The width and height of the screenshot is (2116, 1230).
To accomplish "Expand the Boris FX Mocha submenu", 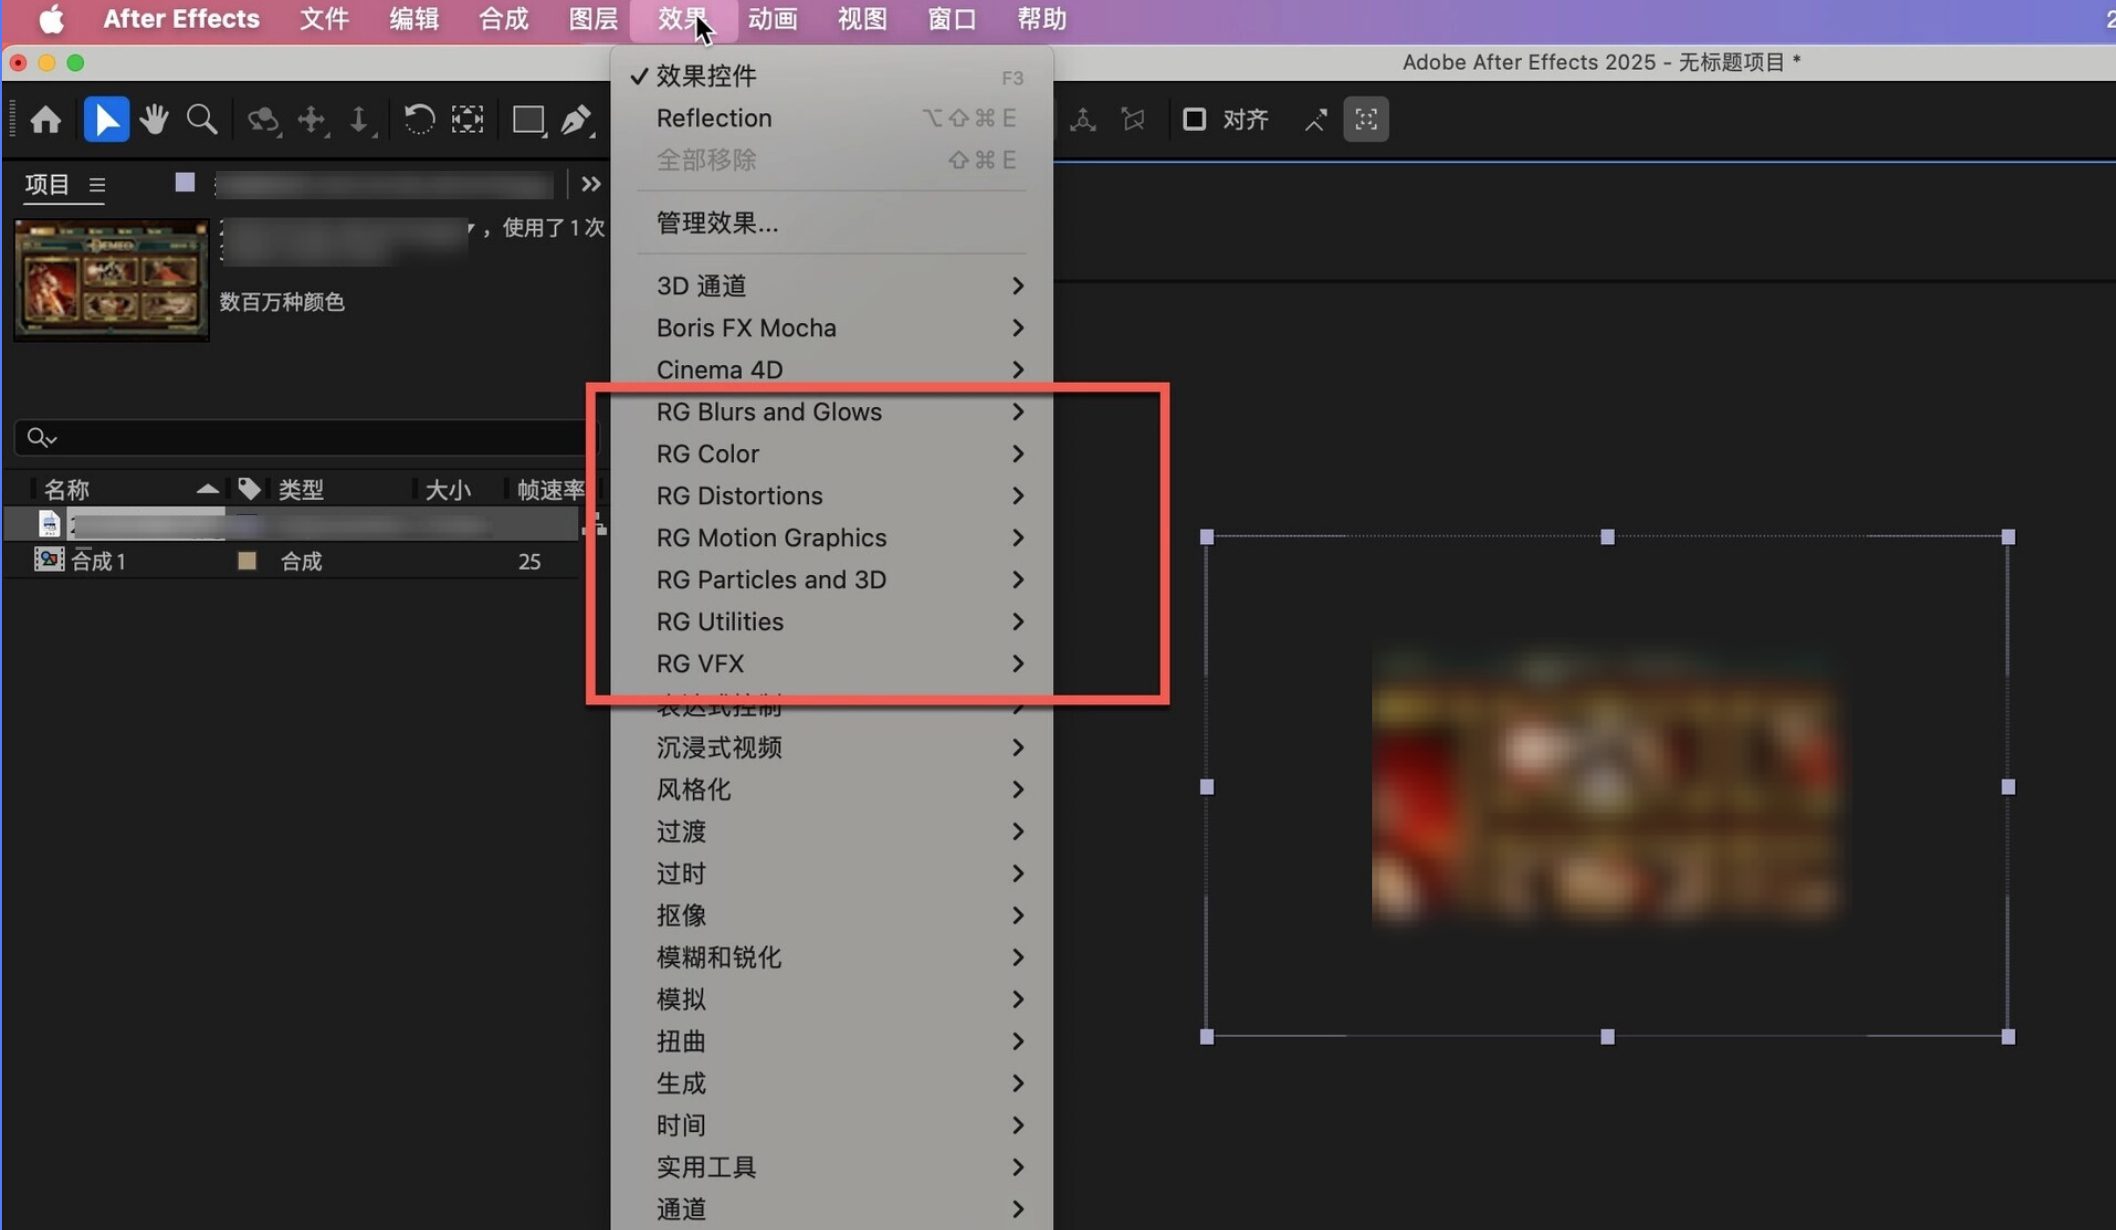I will coord(831,328).
